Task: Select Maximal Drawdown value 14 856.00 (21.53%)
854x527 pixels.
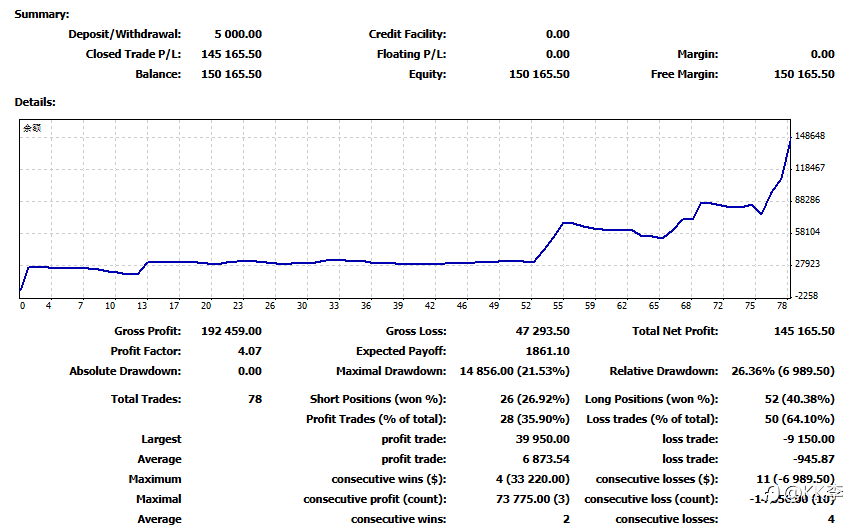Action: (x=515, y=371)
